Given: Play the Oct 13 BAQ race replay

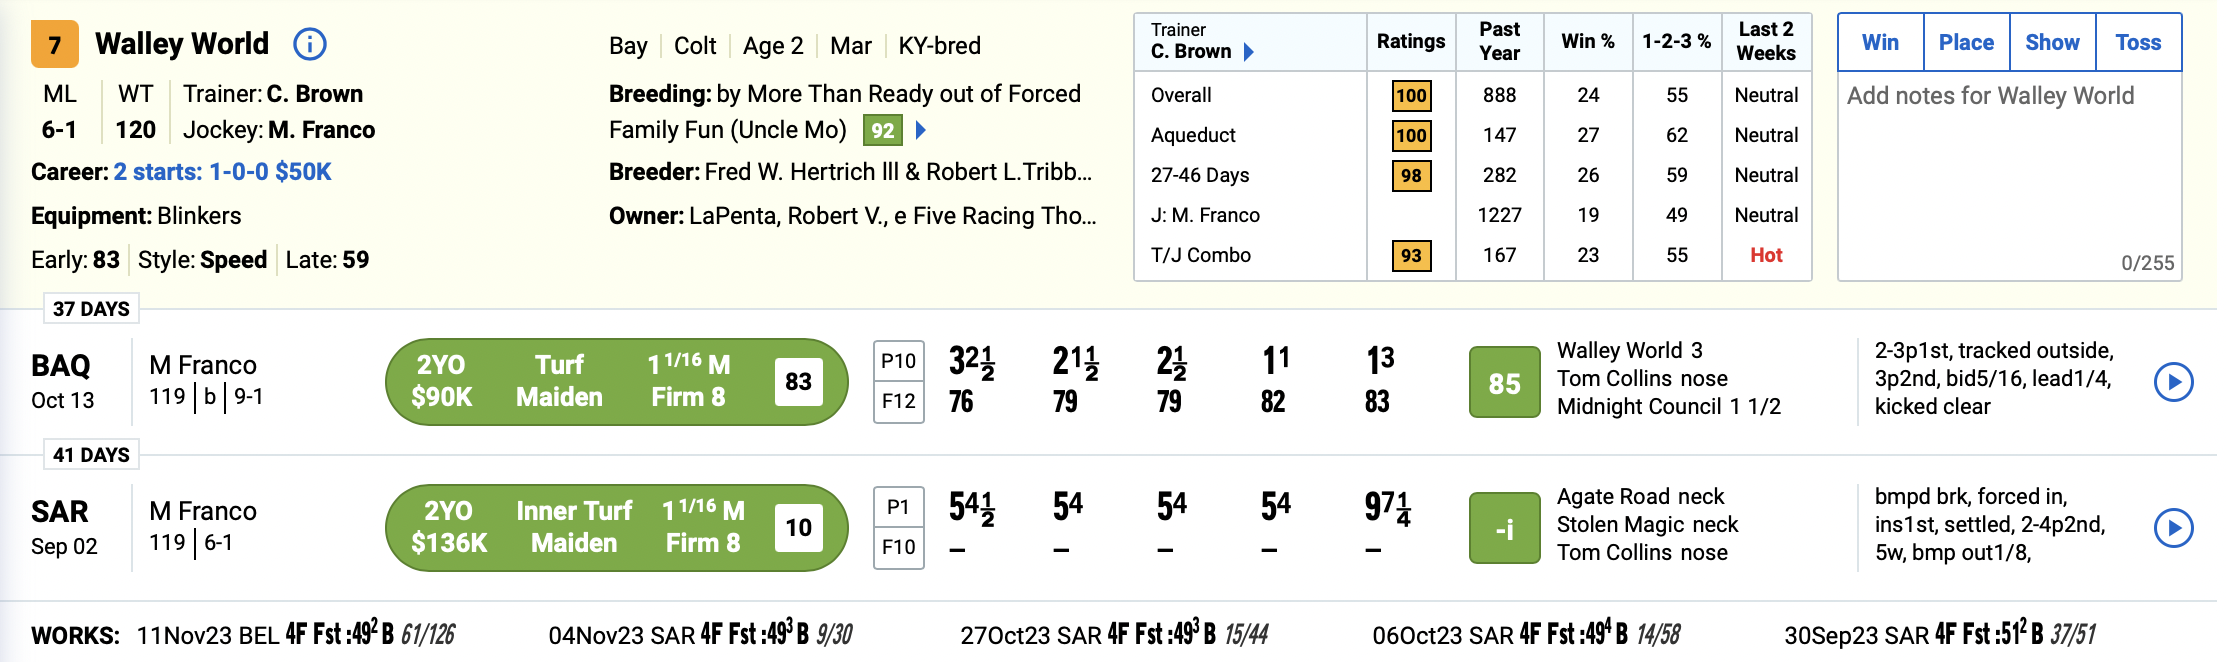Looking at the screenshot, I should (x=2173, y=381).
